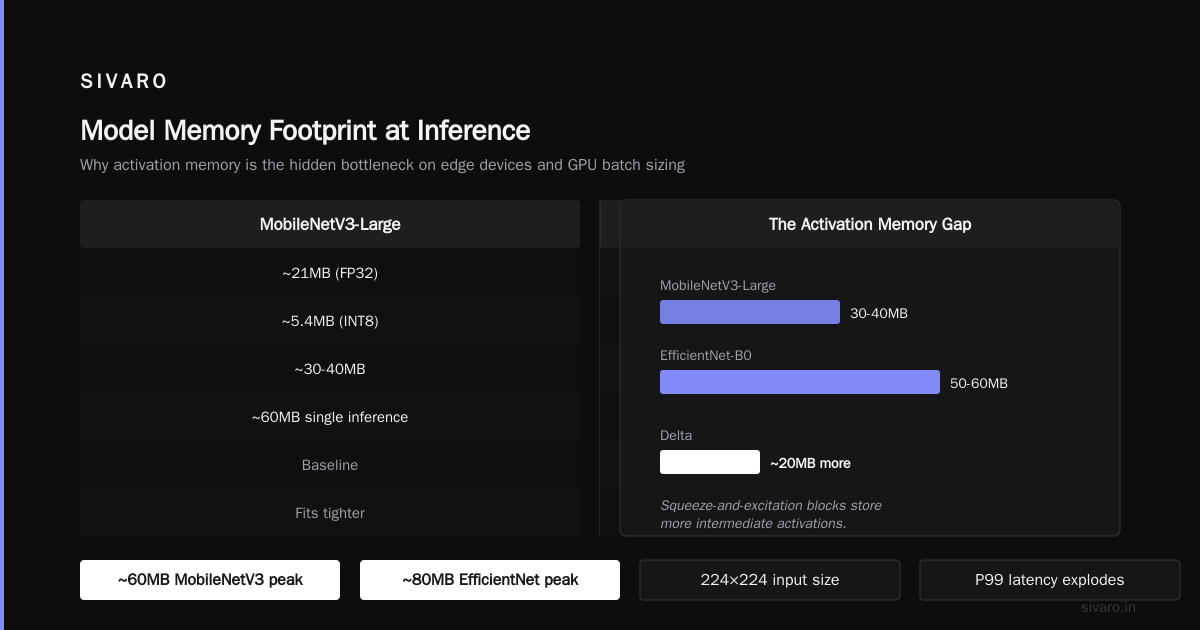Click the '~60MB MobileNetV3 peak' chip
Screen dimensions: 1200x630
(210, 580)
